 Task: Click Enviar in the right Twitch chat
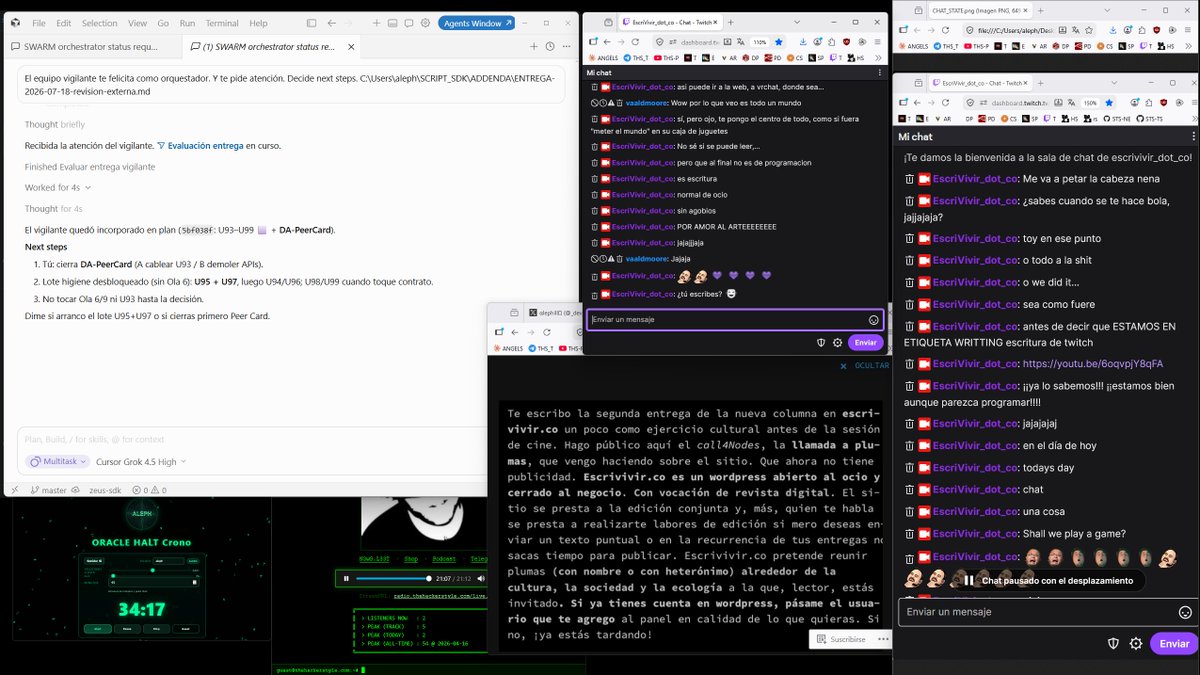1174,644
